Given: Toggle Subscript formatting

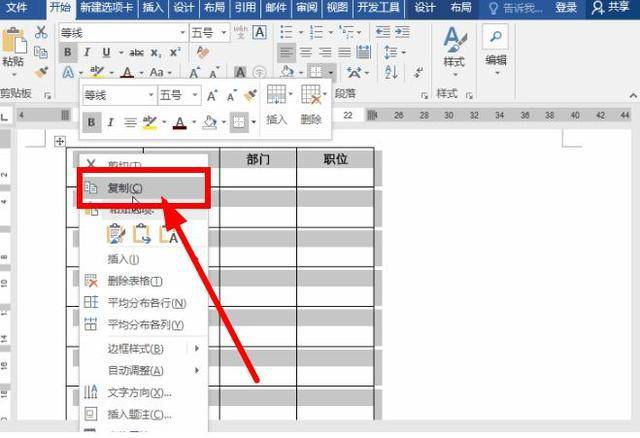Looking at the screenshot, I should click(156, 53).
